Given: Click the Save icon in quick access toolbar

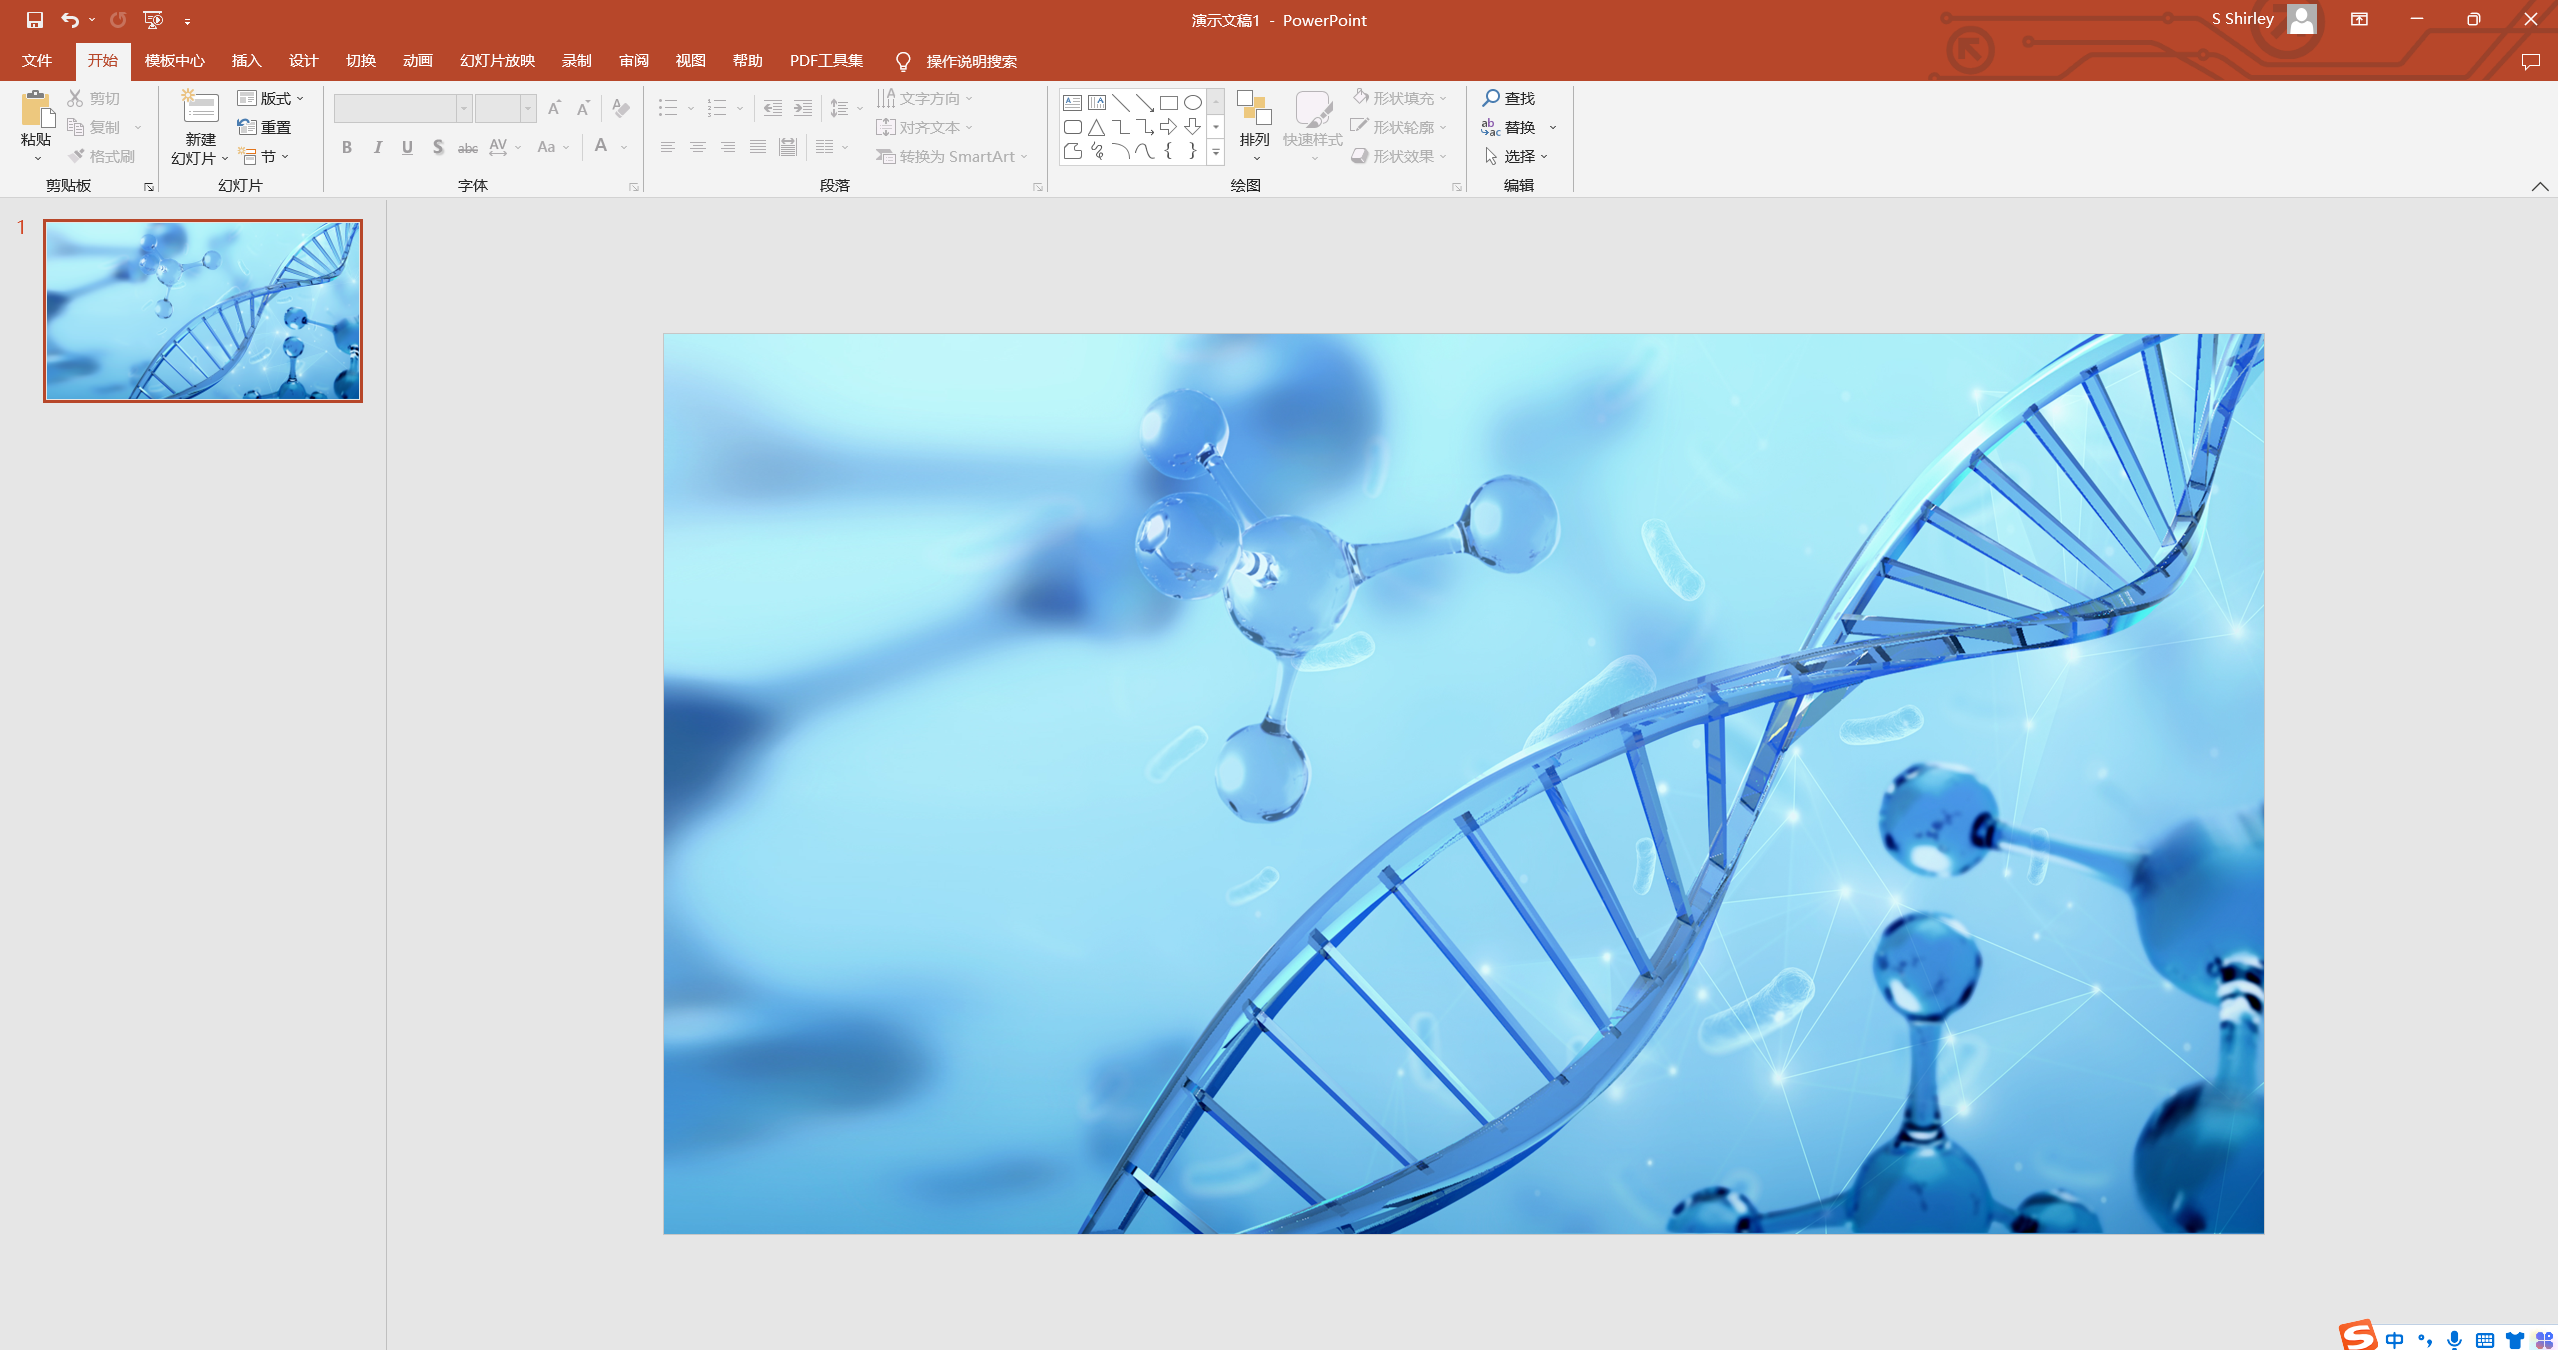Looking at the screenshot, I should 34,19.
